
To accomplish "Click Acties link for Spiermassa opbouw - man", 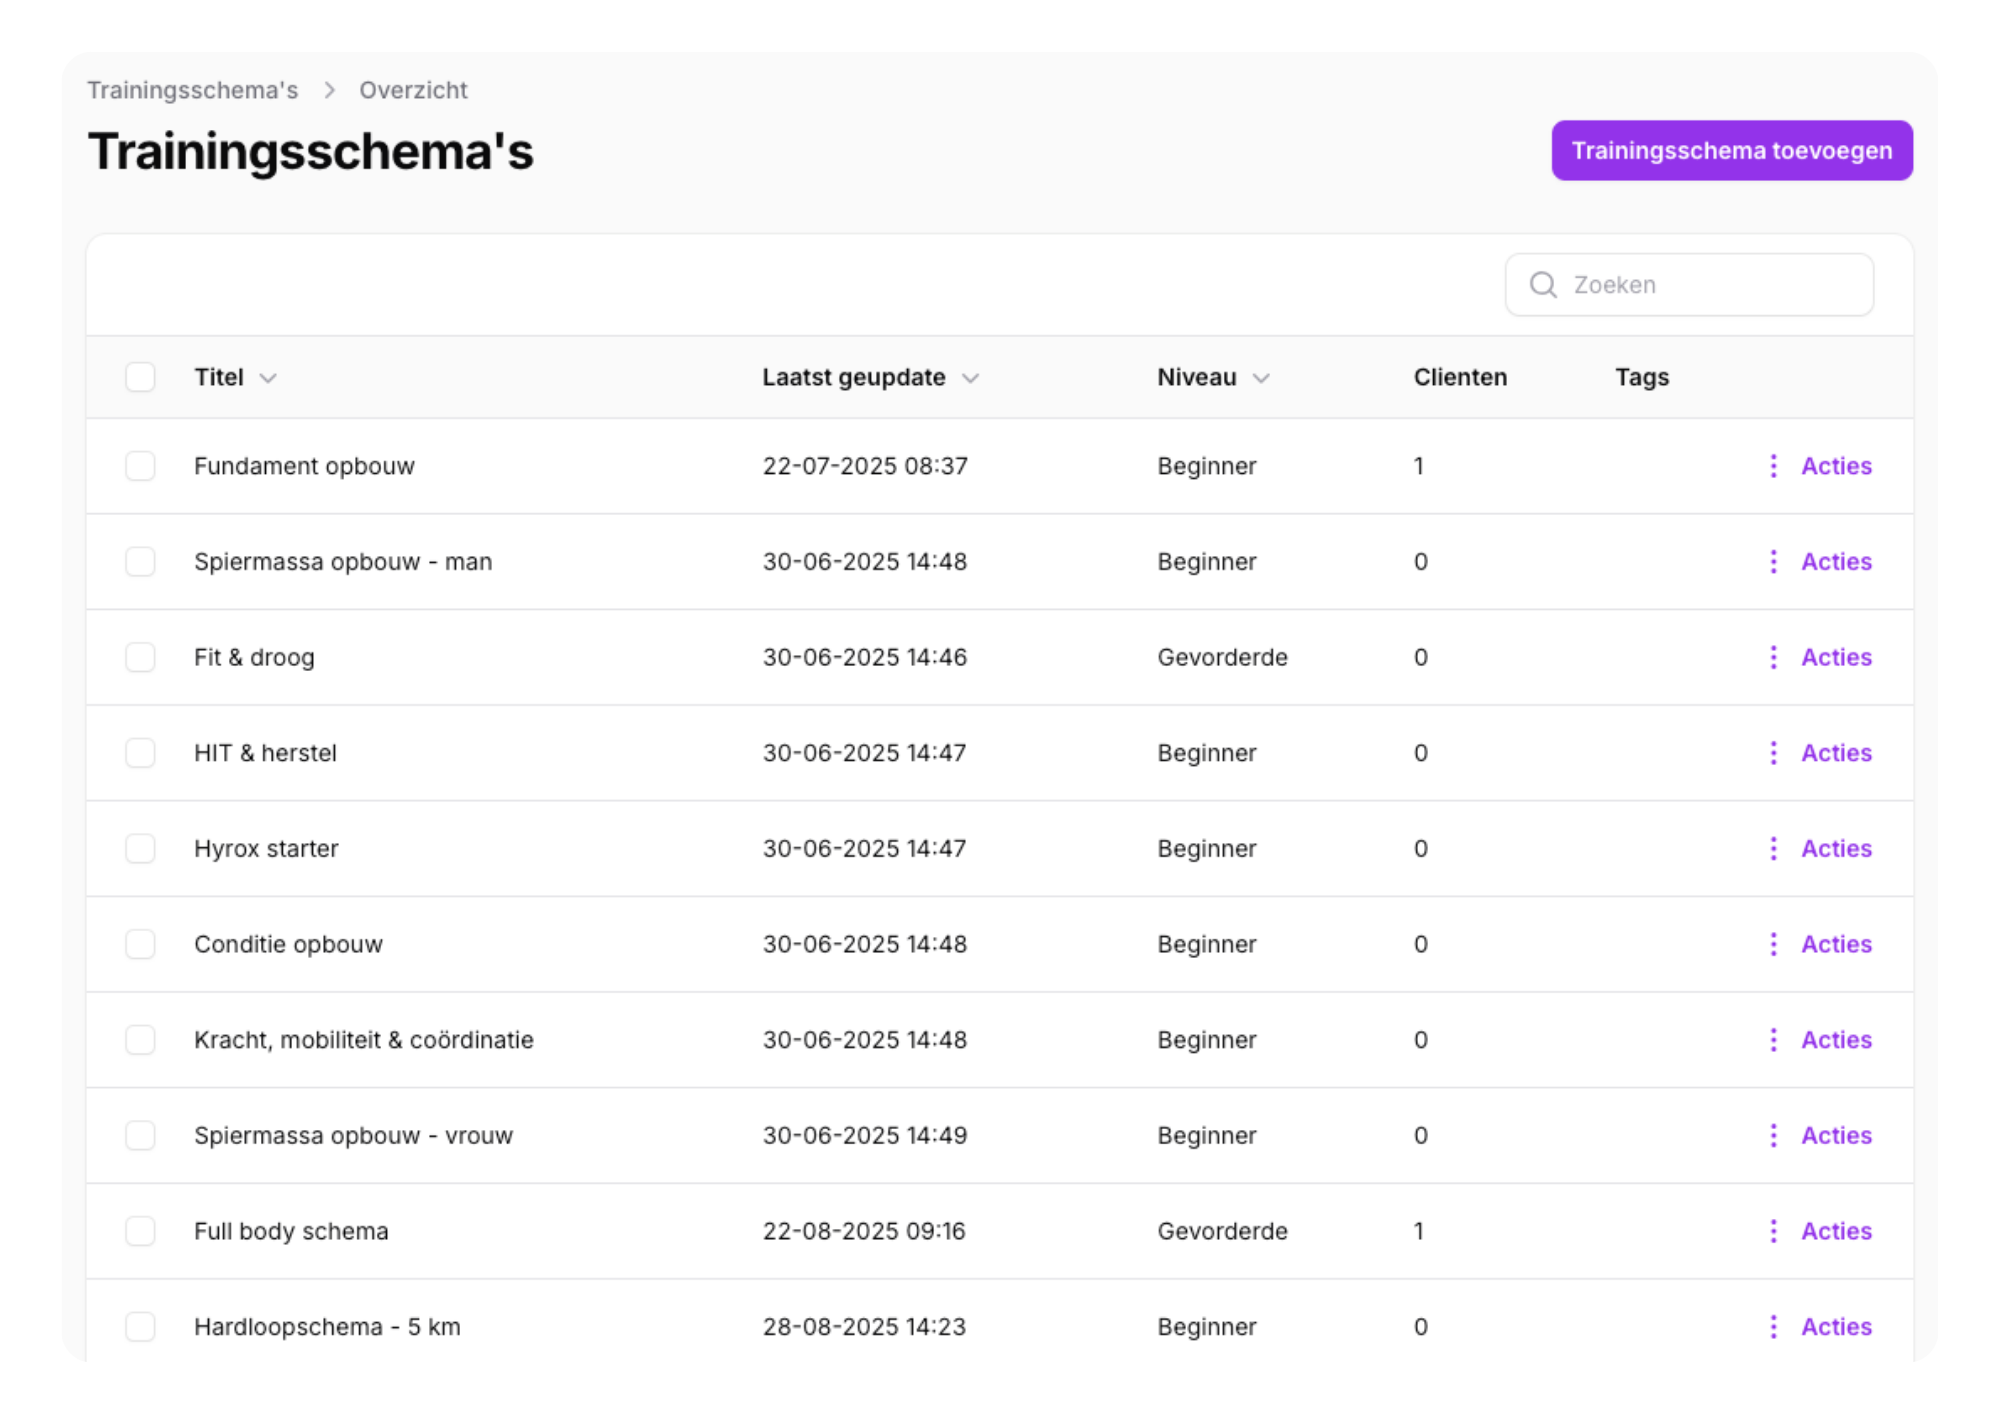I will tap(1836, 562).
